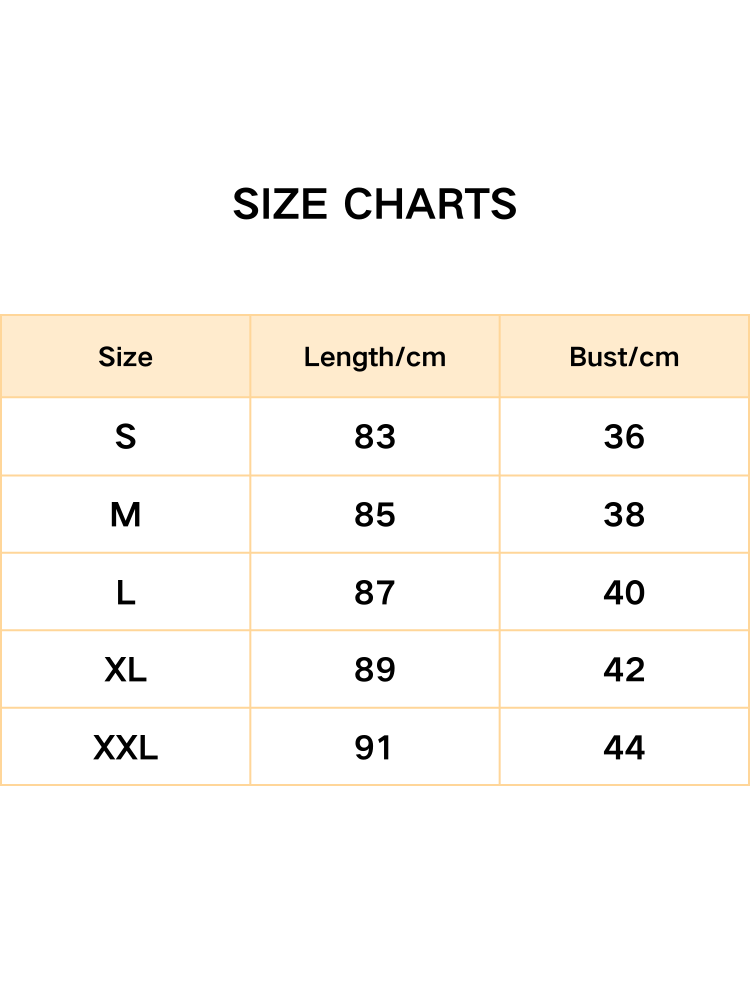Pick the bust value 38
Image resolution: width=750 pixels, height=1000 pixels.
(624, 515)
